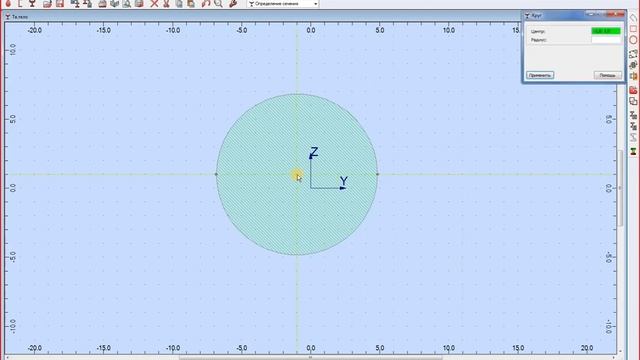This screenshot has width=640, height=360.
Task: Click the copy icon in toolbar
Action: pos(179,4)
